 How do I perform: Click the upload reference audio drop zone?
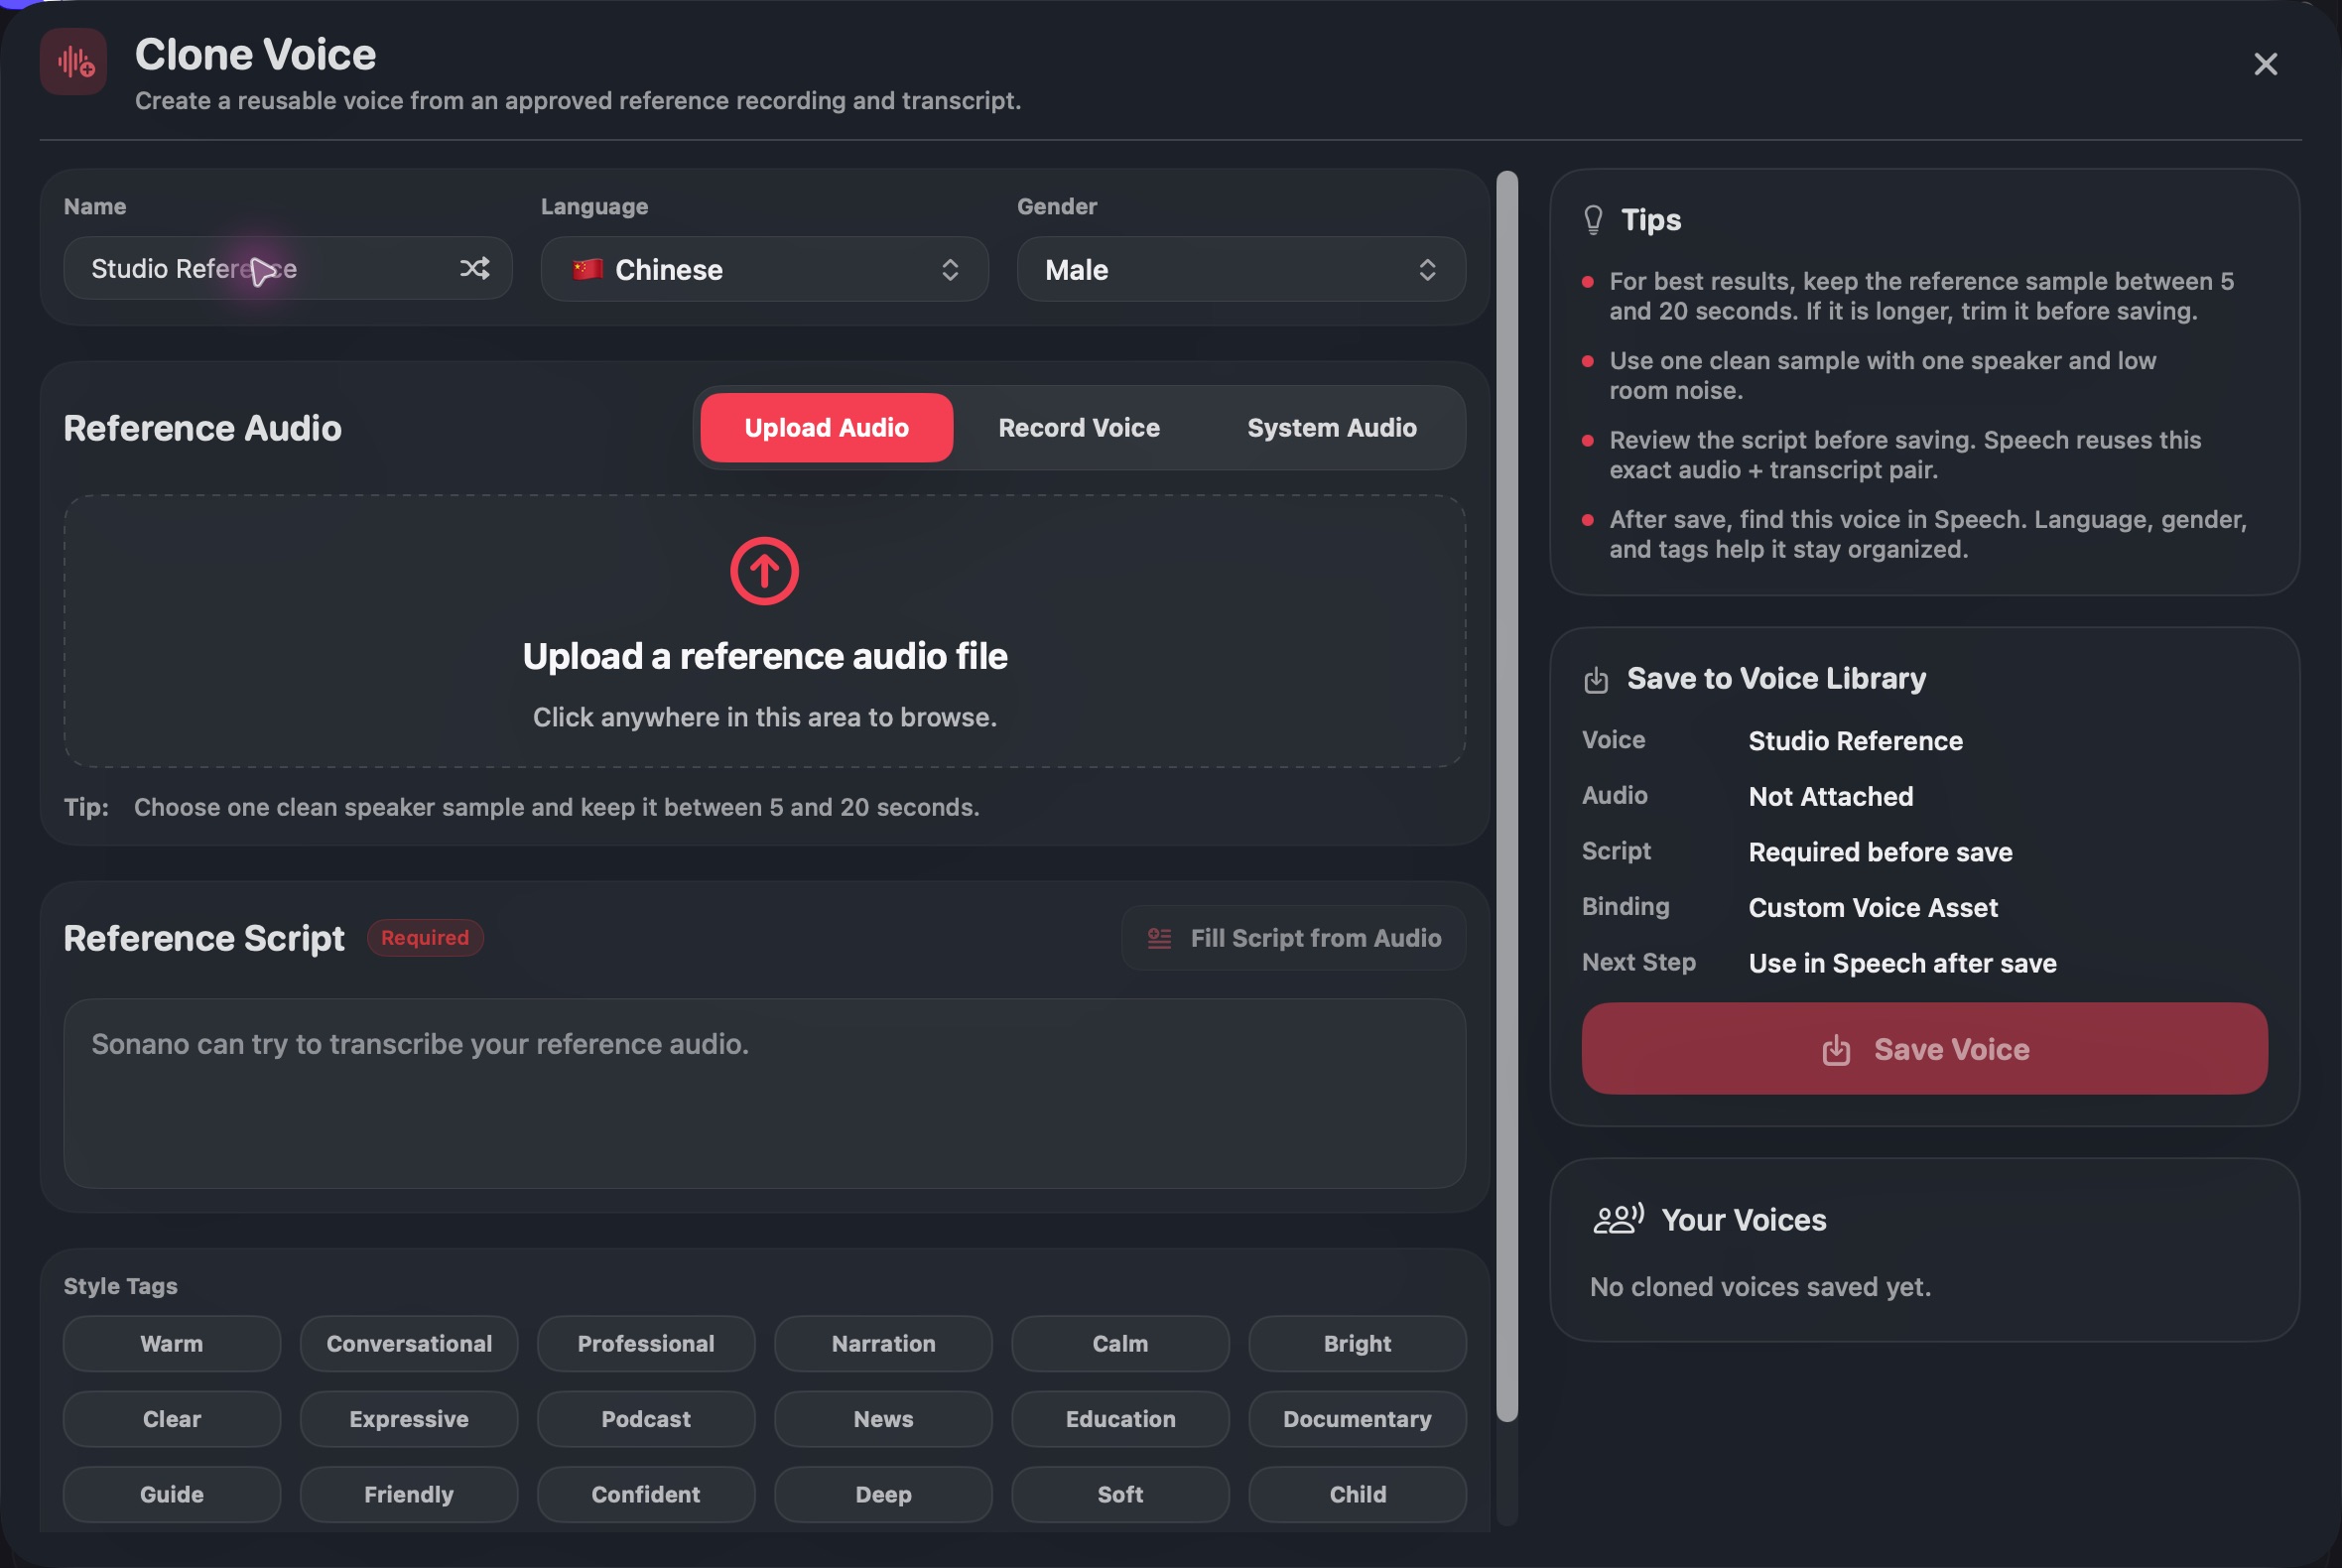764,631
